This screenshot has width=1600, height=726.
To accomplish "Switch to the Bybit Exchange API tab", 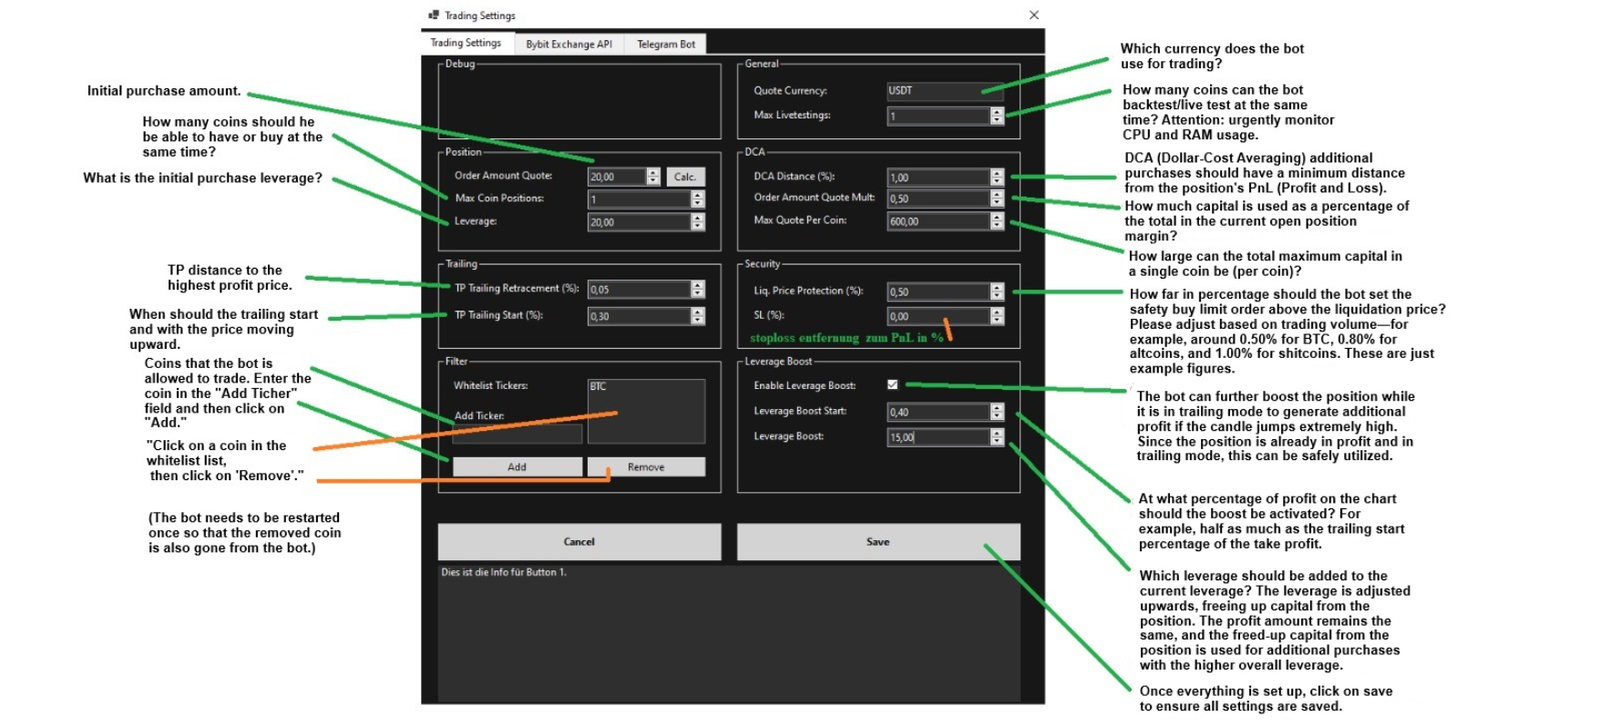I will coord(569,44).
